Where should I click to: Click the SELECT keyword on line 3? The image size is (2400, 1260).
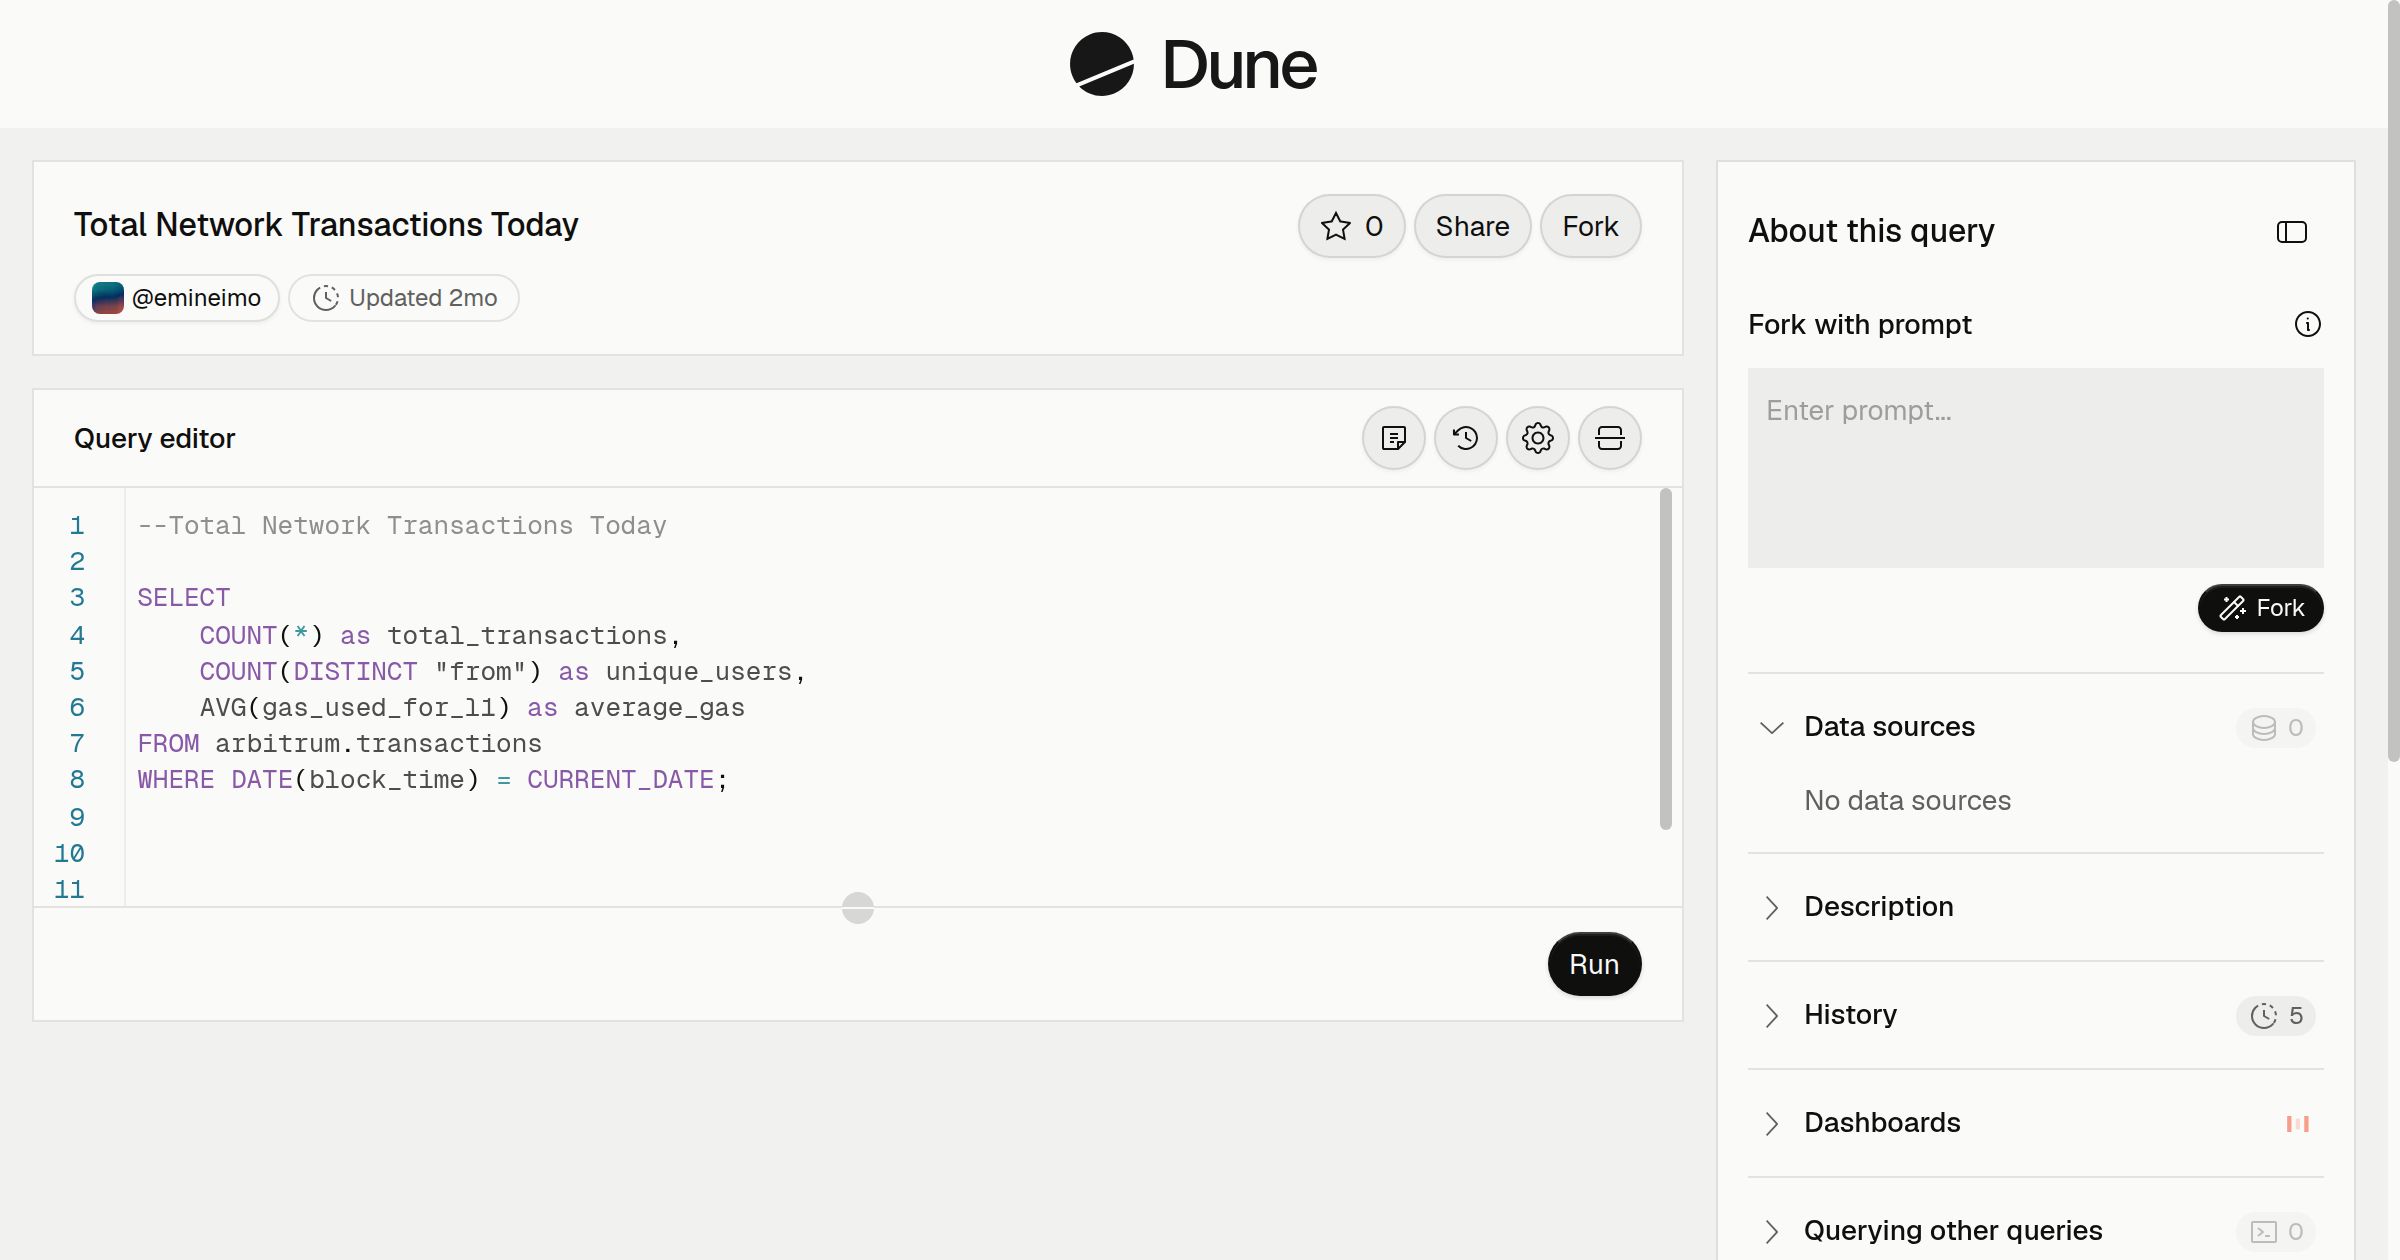(184, 598)
